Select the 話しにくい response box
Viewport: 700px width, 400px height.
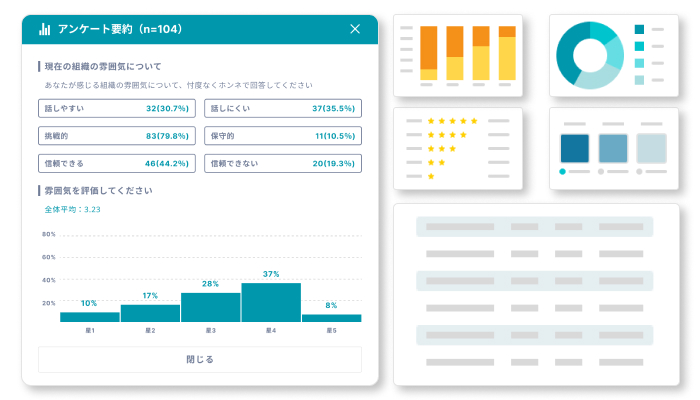click(283, 108)
